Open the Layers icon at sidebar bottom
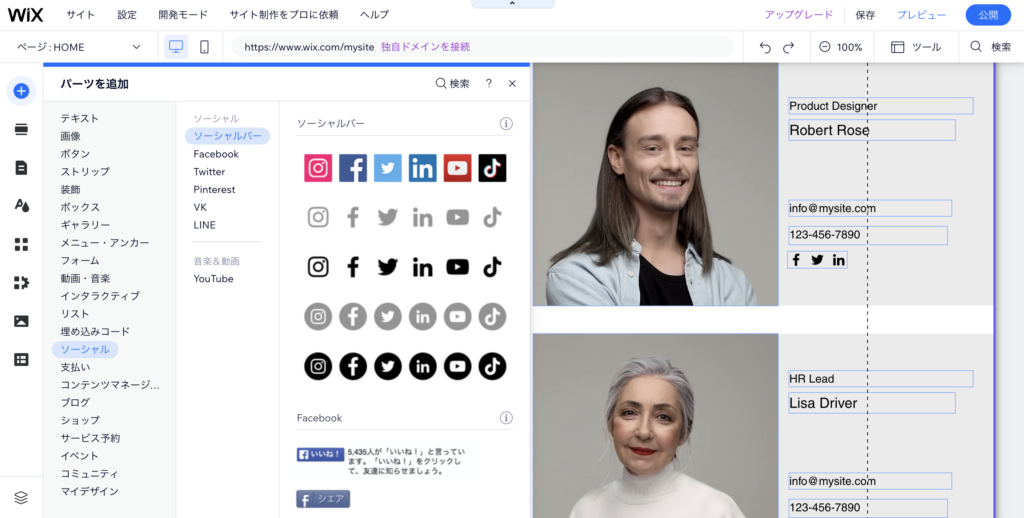 tap(21, 498)
